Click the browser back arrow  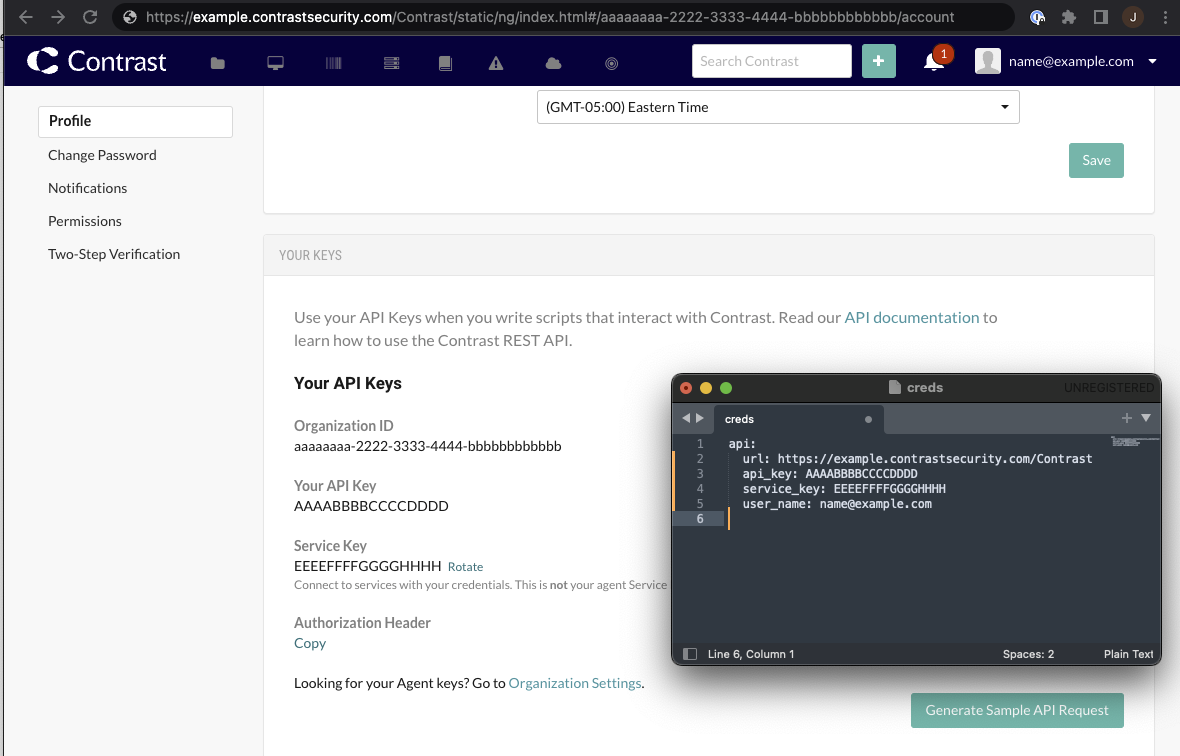pyautogui.click(x=26, y=17)
